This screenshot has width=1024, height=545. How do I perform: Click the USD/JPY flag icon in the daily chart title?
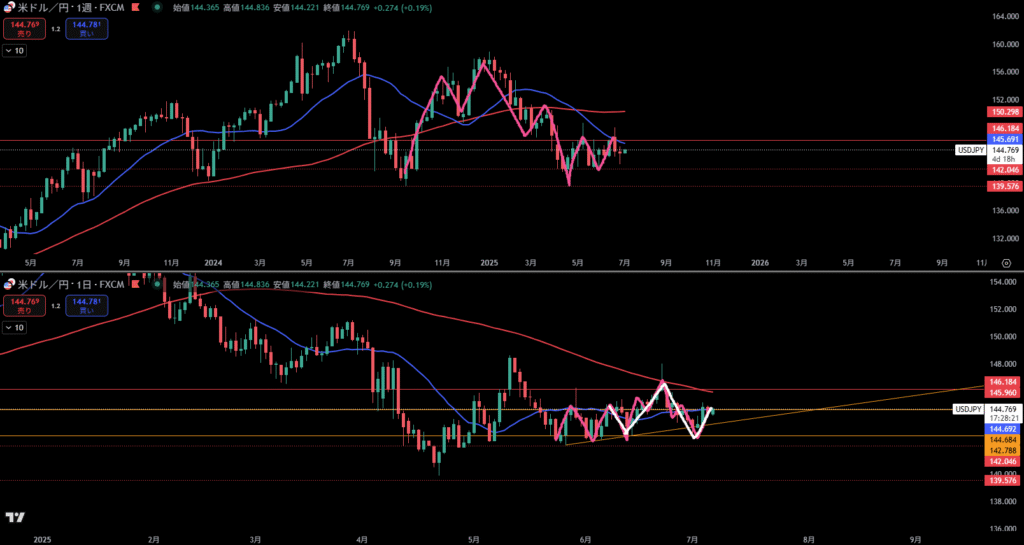coord(9,285)
